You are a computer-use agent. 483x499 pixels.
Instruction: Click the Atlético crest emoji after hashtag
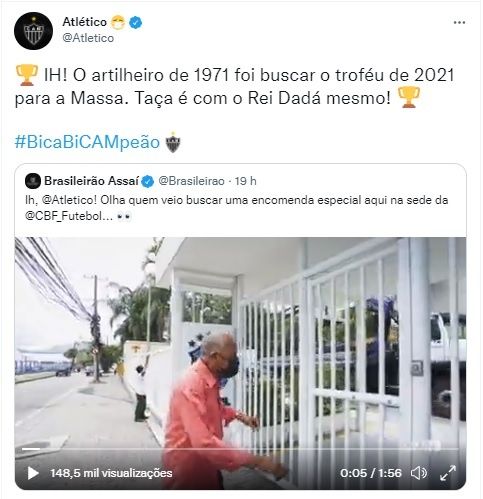[x=173, y=143]
